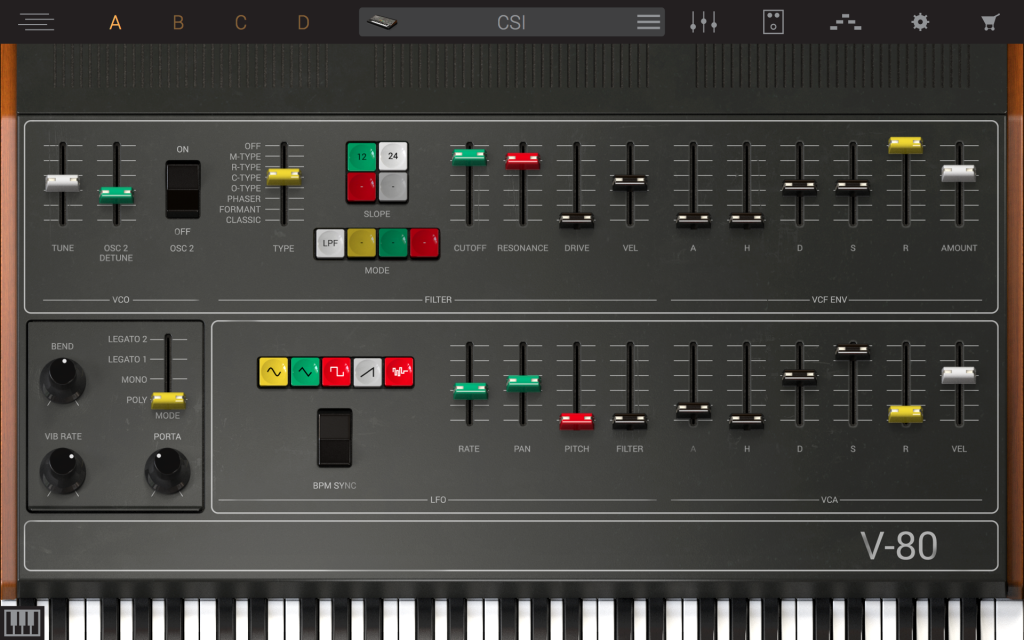Select the sine wave LFO shape button
This screenshot has height=640, width=1024.
(x=273, y=372)
